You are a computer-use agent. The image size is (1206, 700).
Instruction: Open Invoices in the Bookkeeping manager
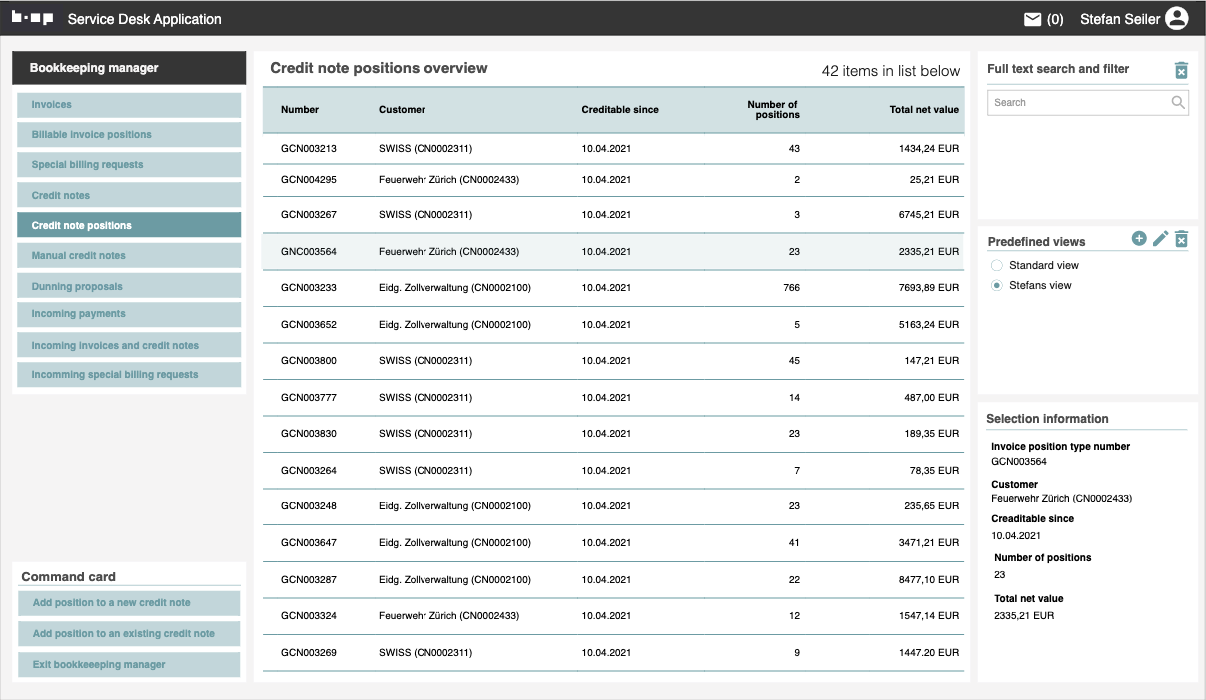click(x=129, y=105)
